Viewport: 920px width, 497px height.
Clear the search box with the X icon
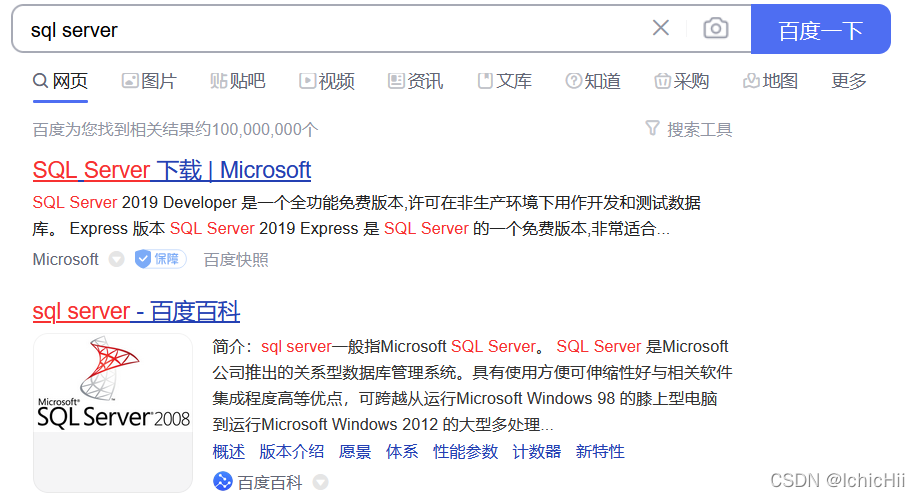pyautogui.click(x=661, y=28)
